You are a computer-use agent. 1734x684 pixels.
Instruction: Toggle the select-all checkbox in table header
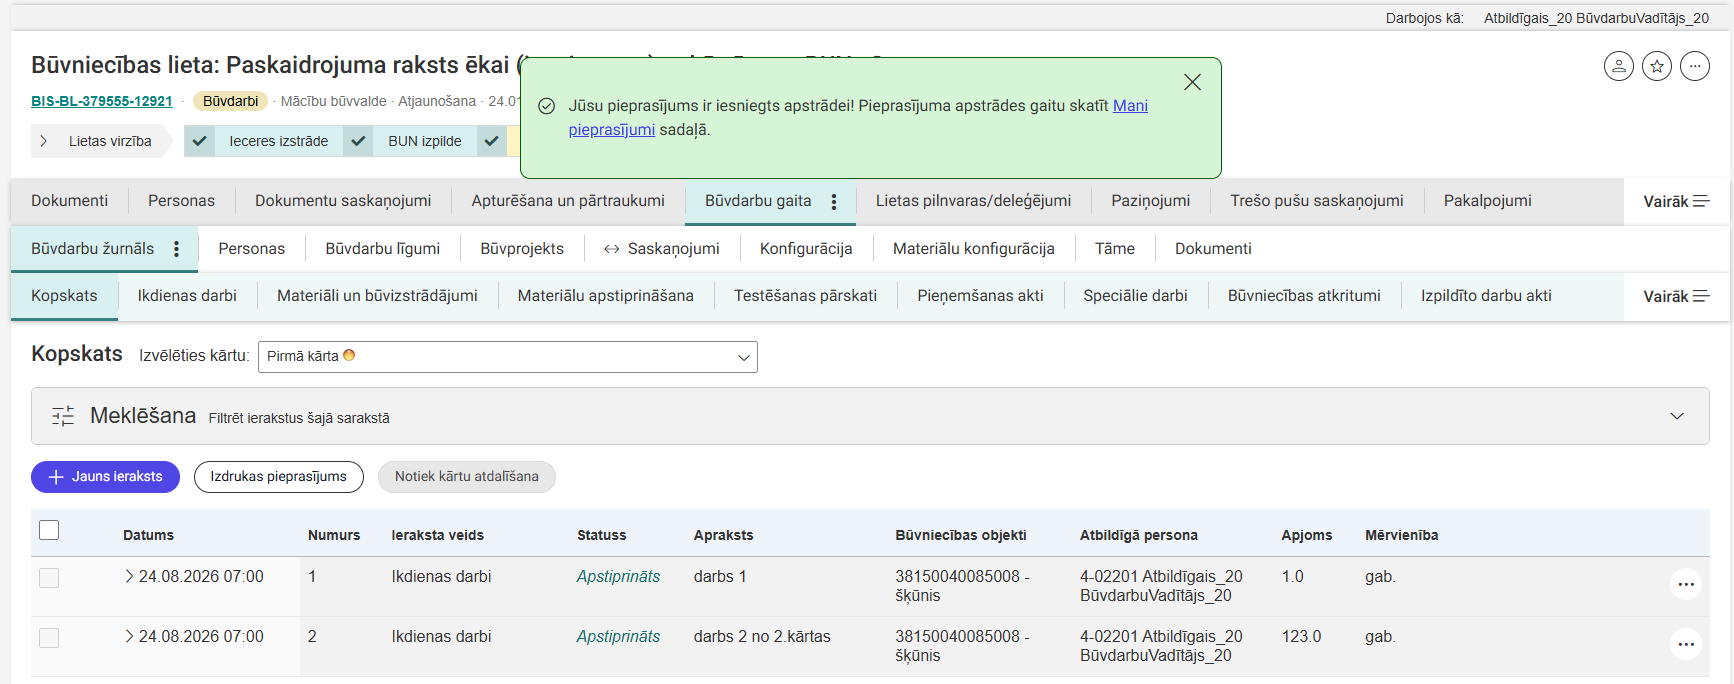pyautogui.click(x=49, y=530)
